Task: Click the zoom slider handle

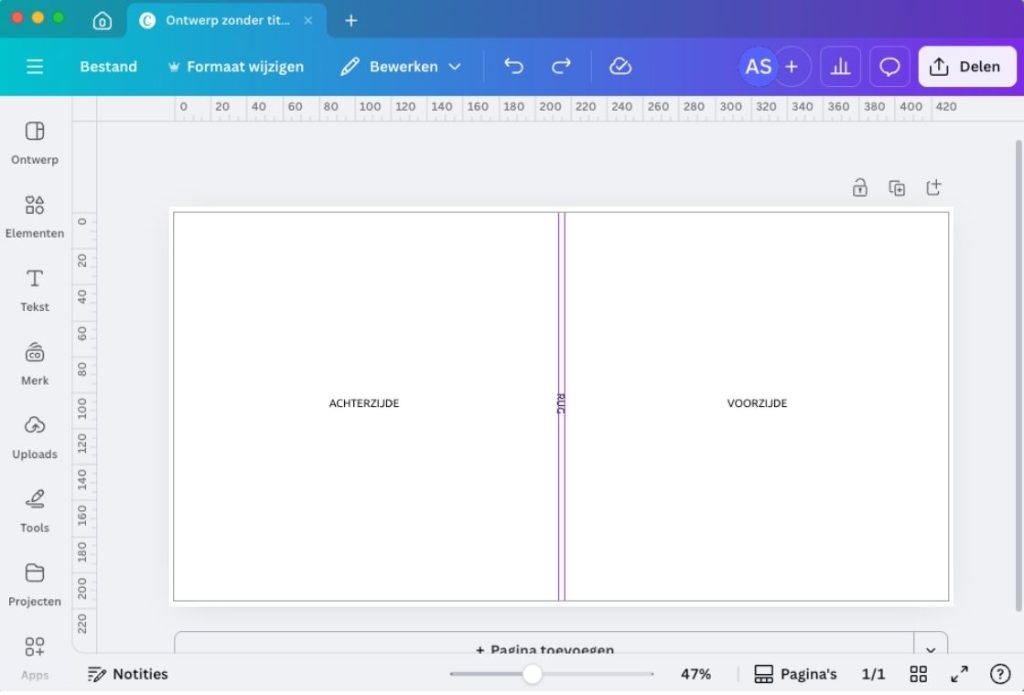Action: pos(532,674)
